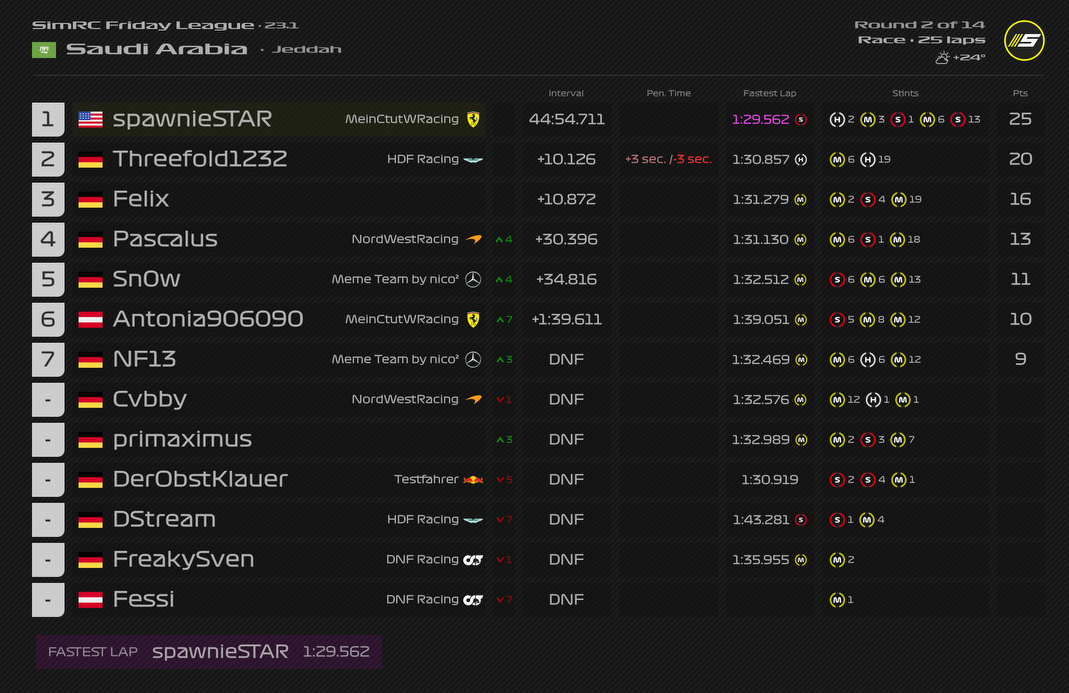The height and width of the screenshot is (693, 1069).
Task: Click the red positions-lost arrow for DerObstKlauer
Action: (x=499, y=480)
